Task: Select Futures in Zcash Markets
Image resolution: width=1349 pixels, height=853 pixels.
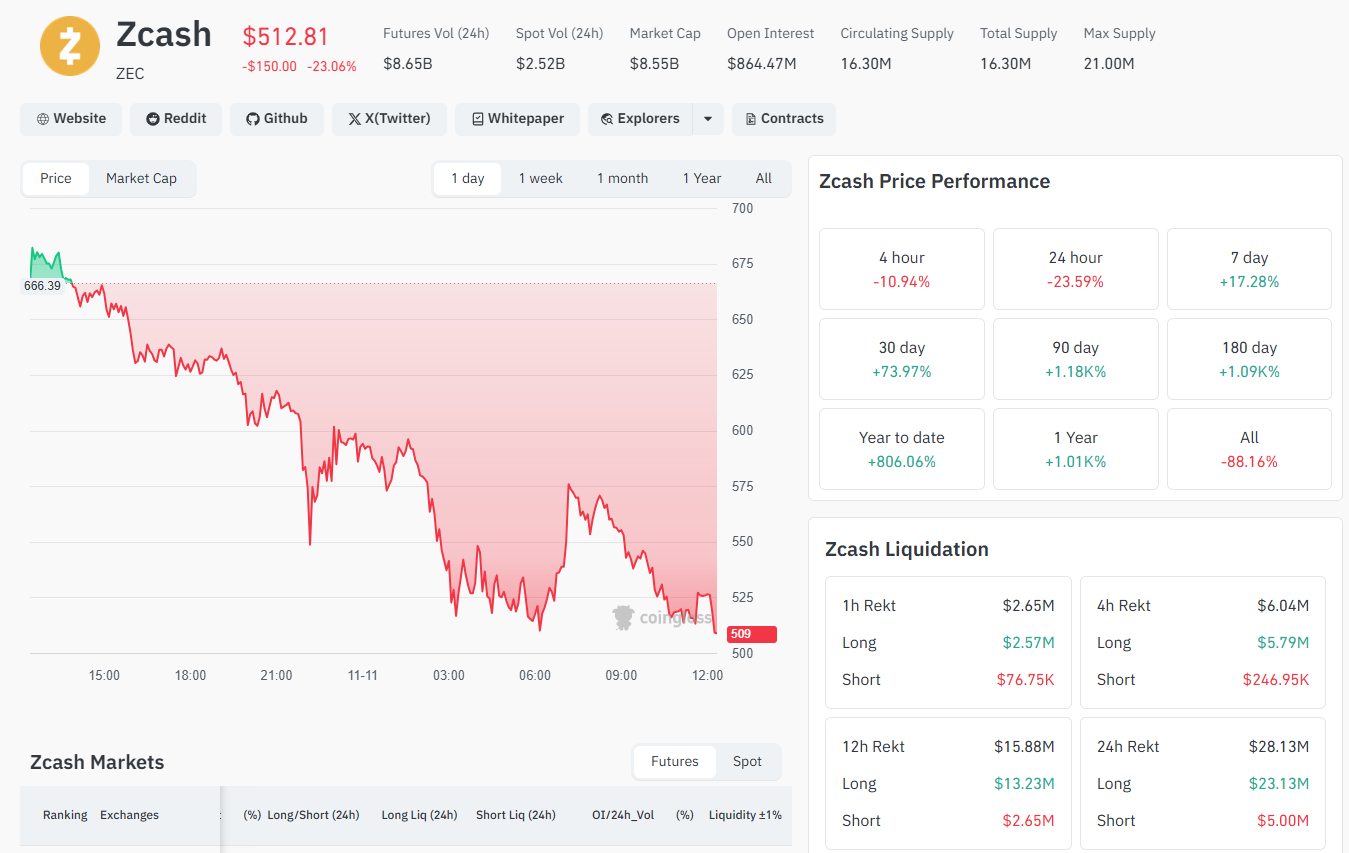Action: [x=674, y=762]
